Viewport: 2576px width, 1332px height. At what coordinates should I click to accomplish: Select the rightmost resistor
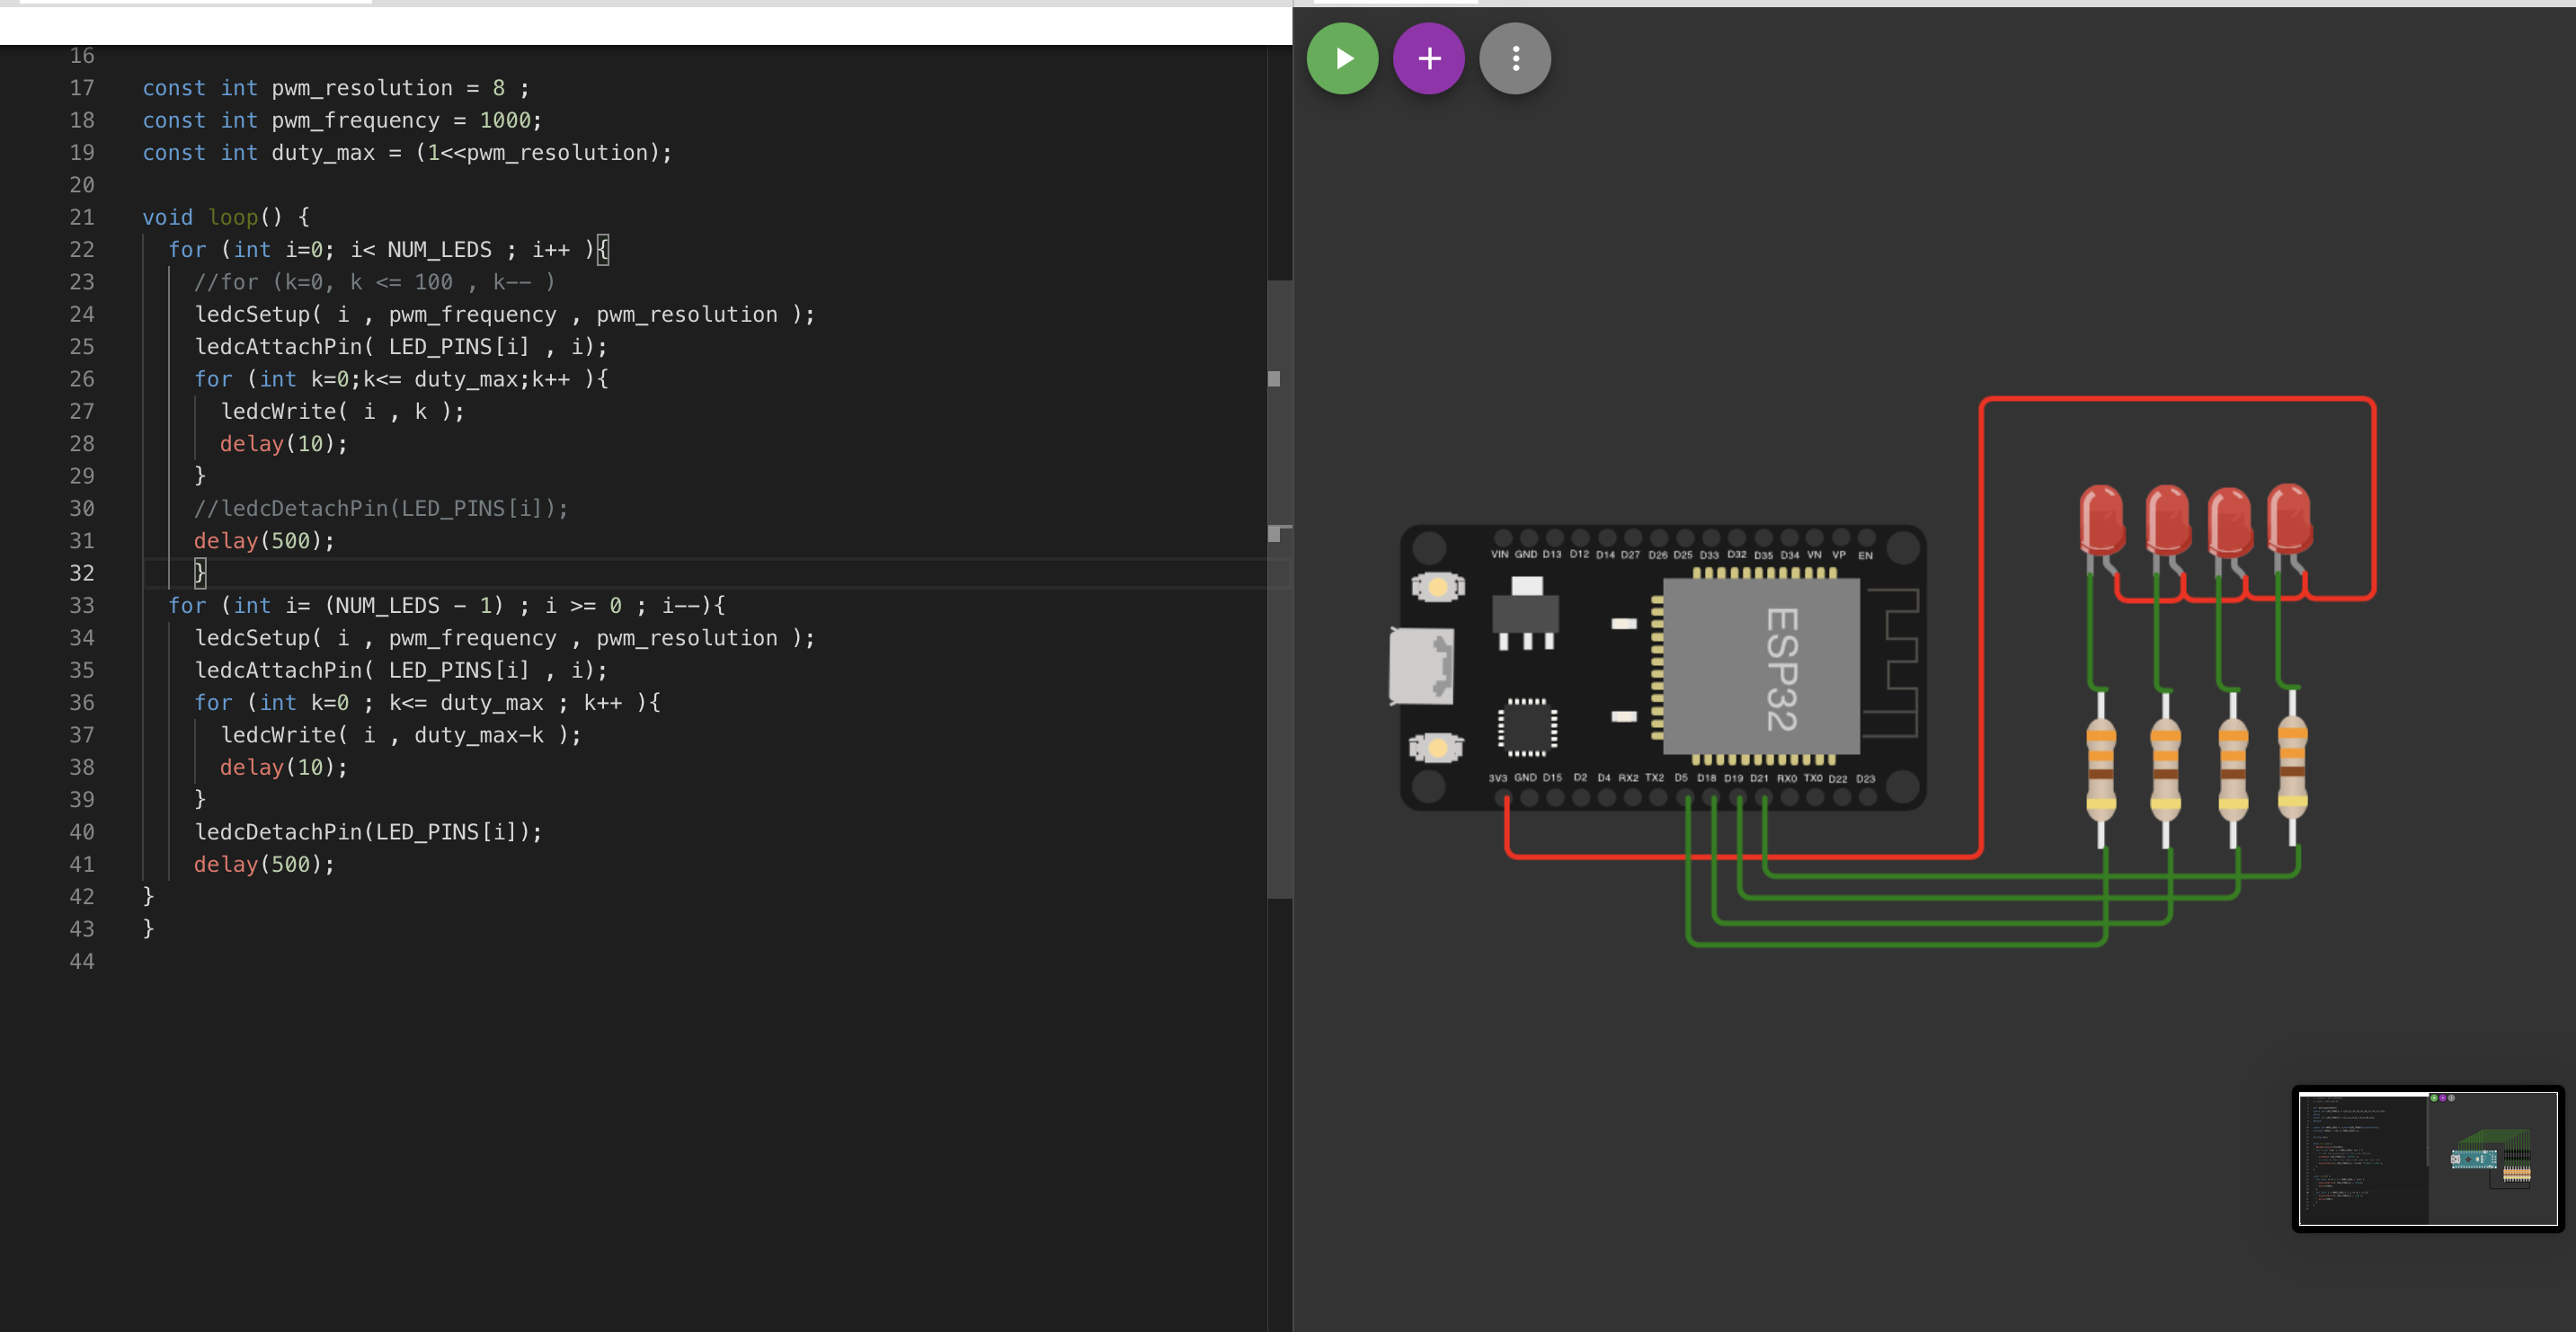pos(2292,767)
